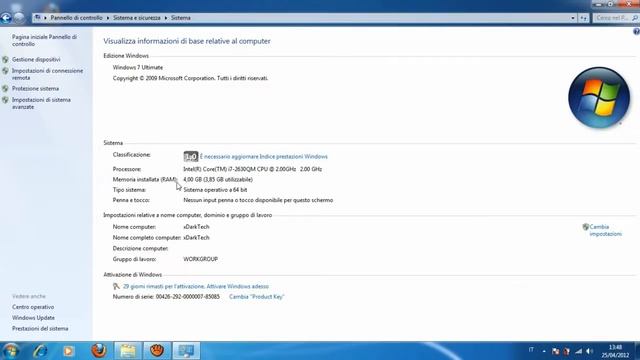Open Firefox from the taskbar
Image resolution: width=640 pixels, height=360 pixels.
pyautogui.click(x=99, y=351)
